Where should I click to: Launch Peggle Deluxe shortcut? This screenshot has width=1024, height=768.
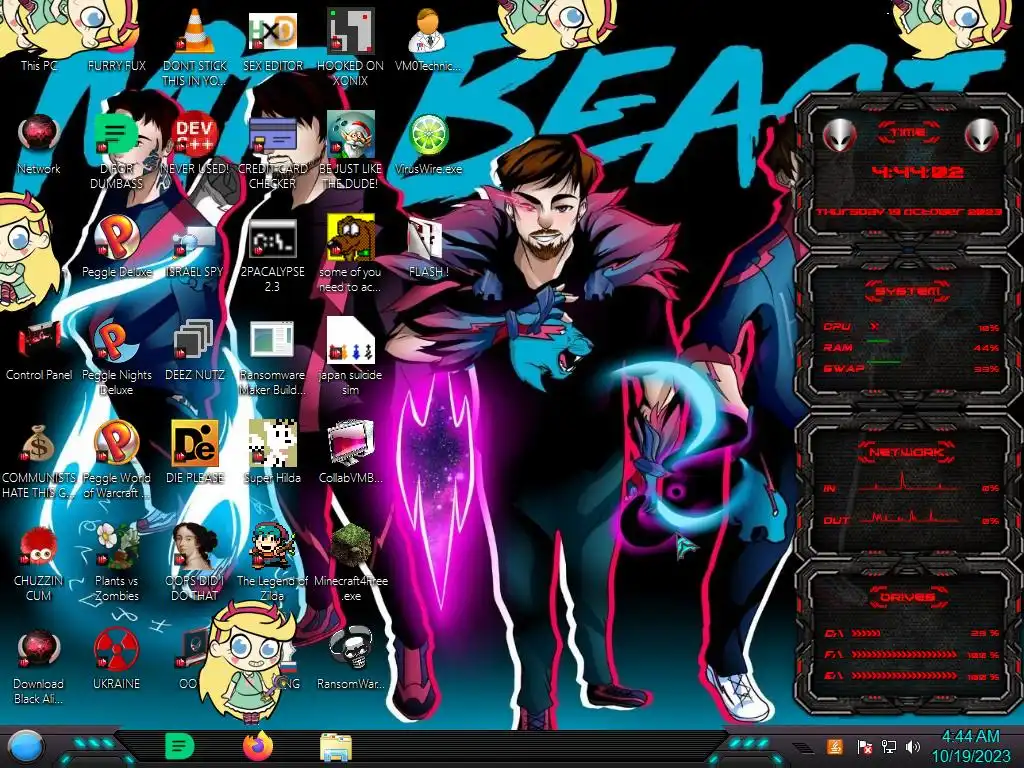point(116,247)
